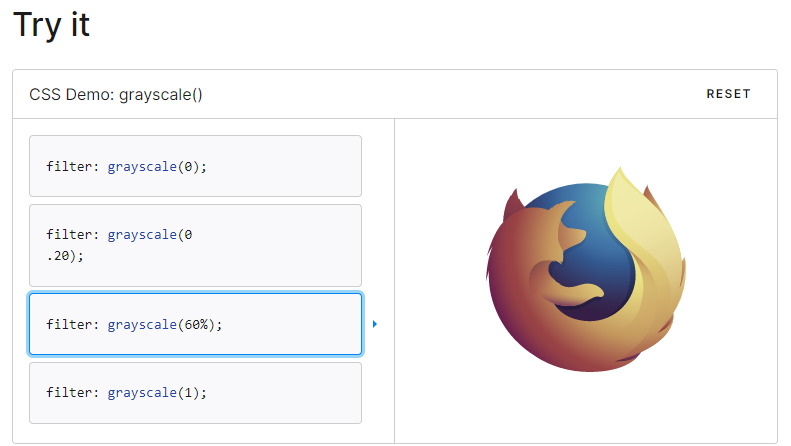Choose the grayscale(0.20) code example

point(195,245)
